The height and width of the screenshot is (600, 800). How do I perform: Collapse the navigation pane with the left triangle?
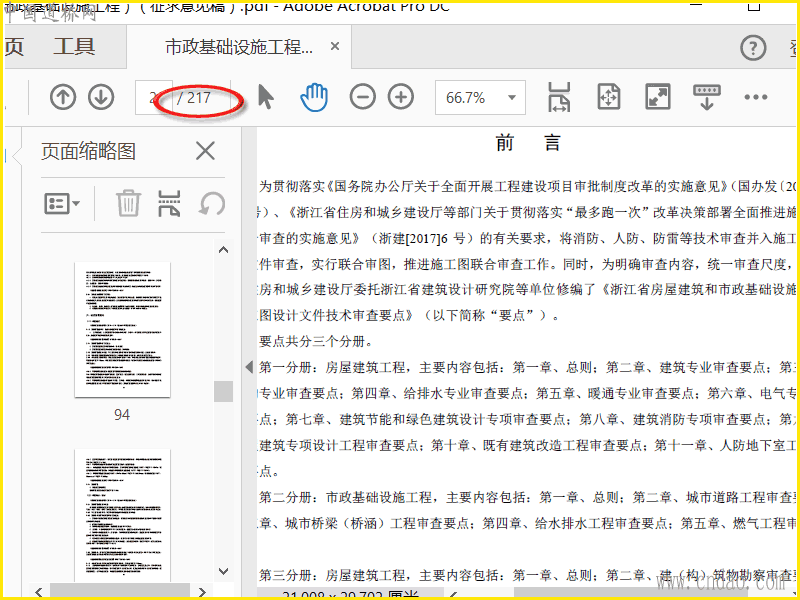click(249, 367)
